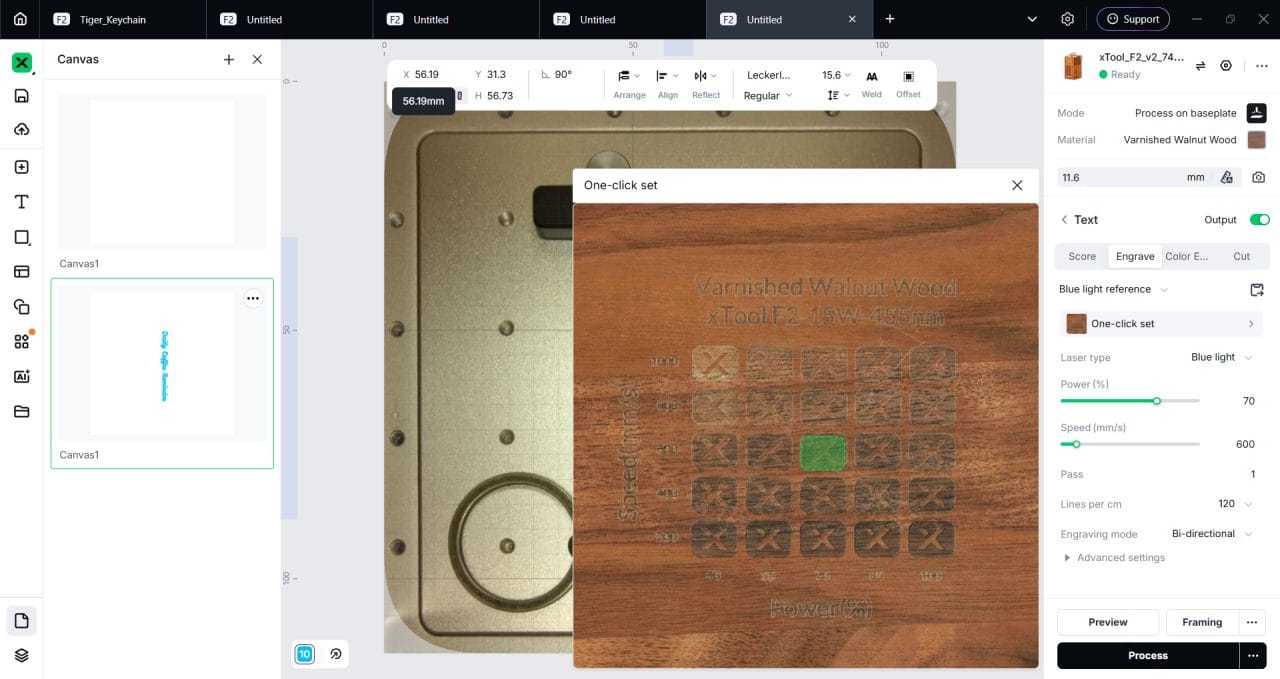Click the camera refresh icon
Screen dimensions: 1280x679
(1258, 177)
